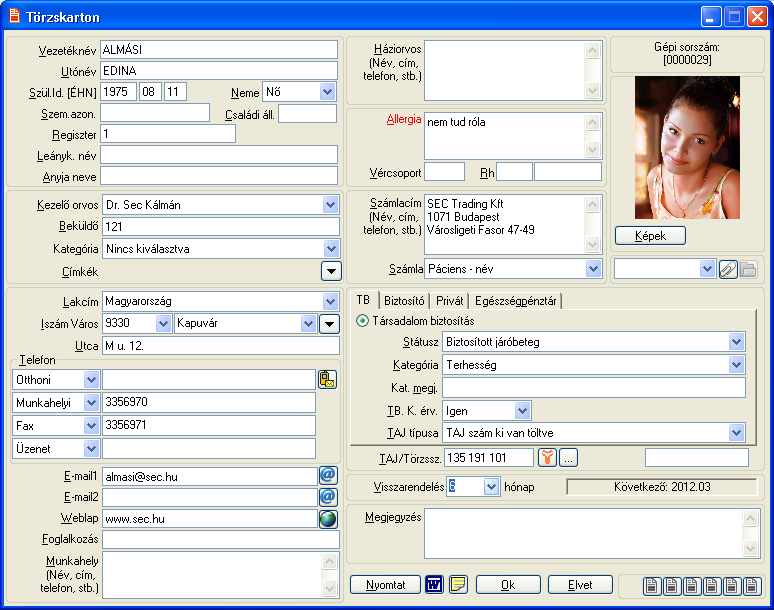Image resolution: width=774 pixels, height=610 pixels.
Task: Click the Utónév field containing EDINA
Action: [x=219, y=71]
